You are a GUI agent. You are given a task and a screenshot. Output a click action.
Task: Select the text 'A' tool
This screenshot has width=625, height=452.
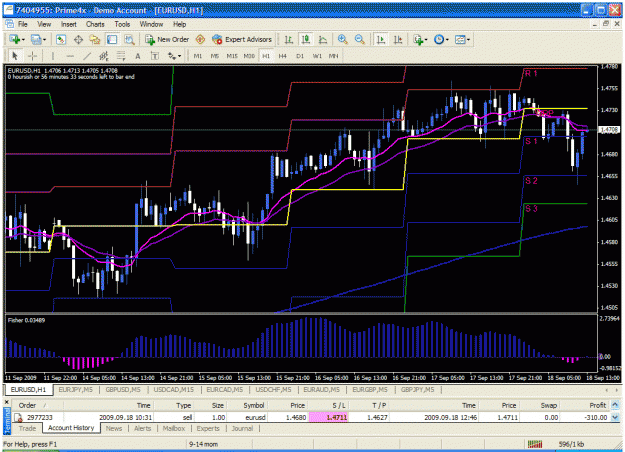point(138,56)
